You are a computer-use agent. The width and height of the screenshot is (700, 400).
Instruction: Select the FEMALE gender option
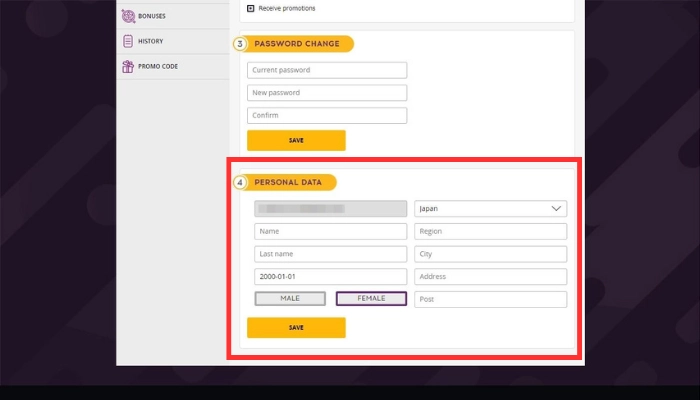click(371, 299)
